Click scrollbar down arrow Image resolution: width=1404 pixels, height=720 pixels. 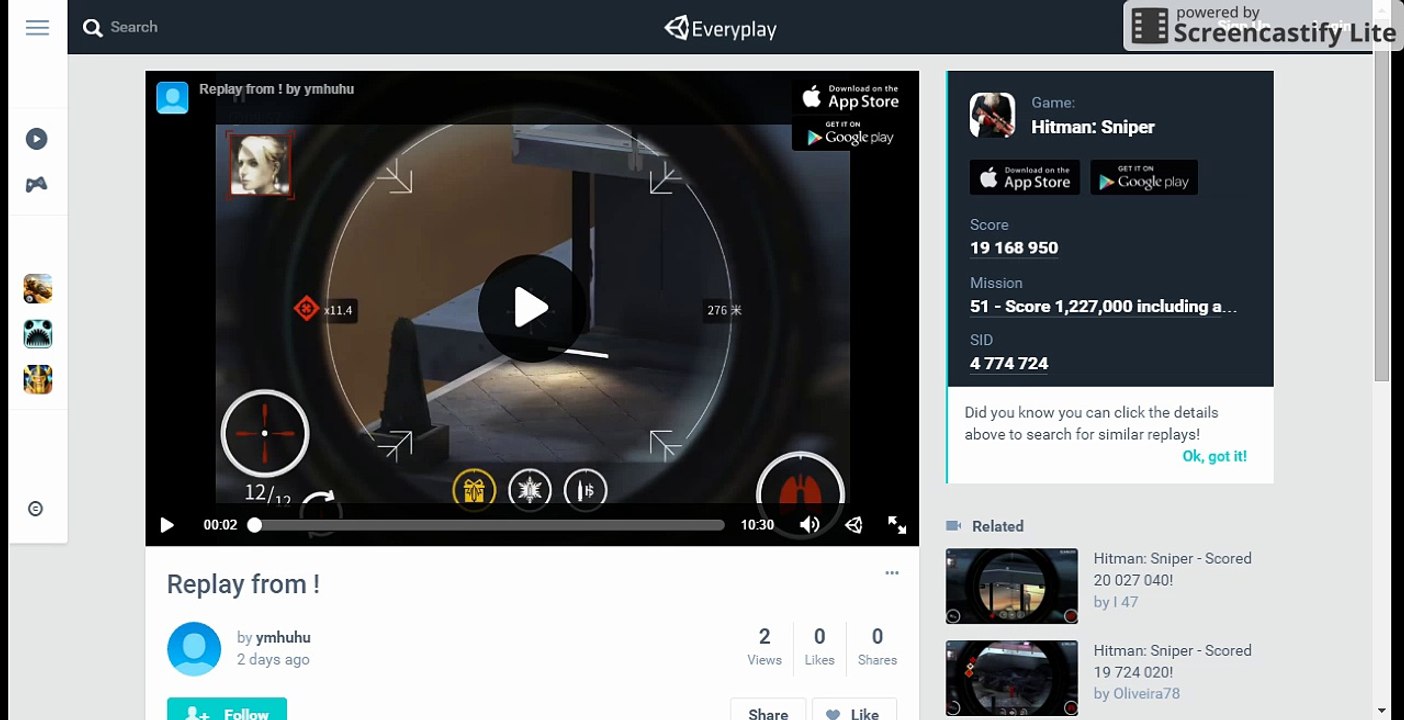1382,711
